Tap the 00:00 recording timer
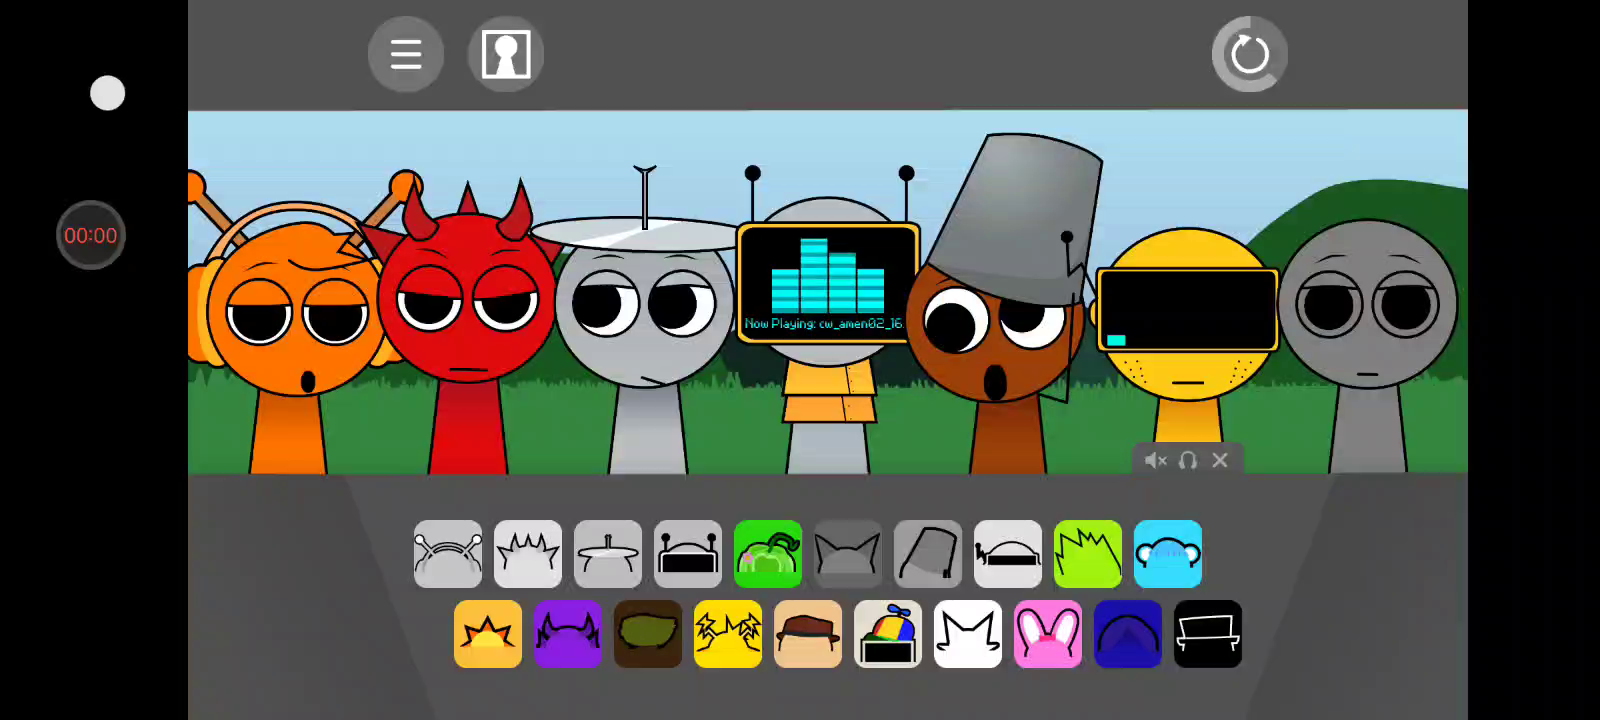The image size is (1600, 720). click(x=91, y=235)
